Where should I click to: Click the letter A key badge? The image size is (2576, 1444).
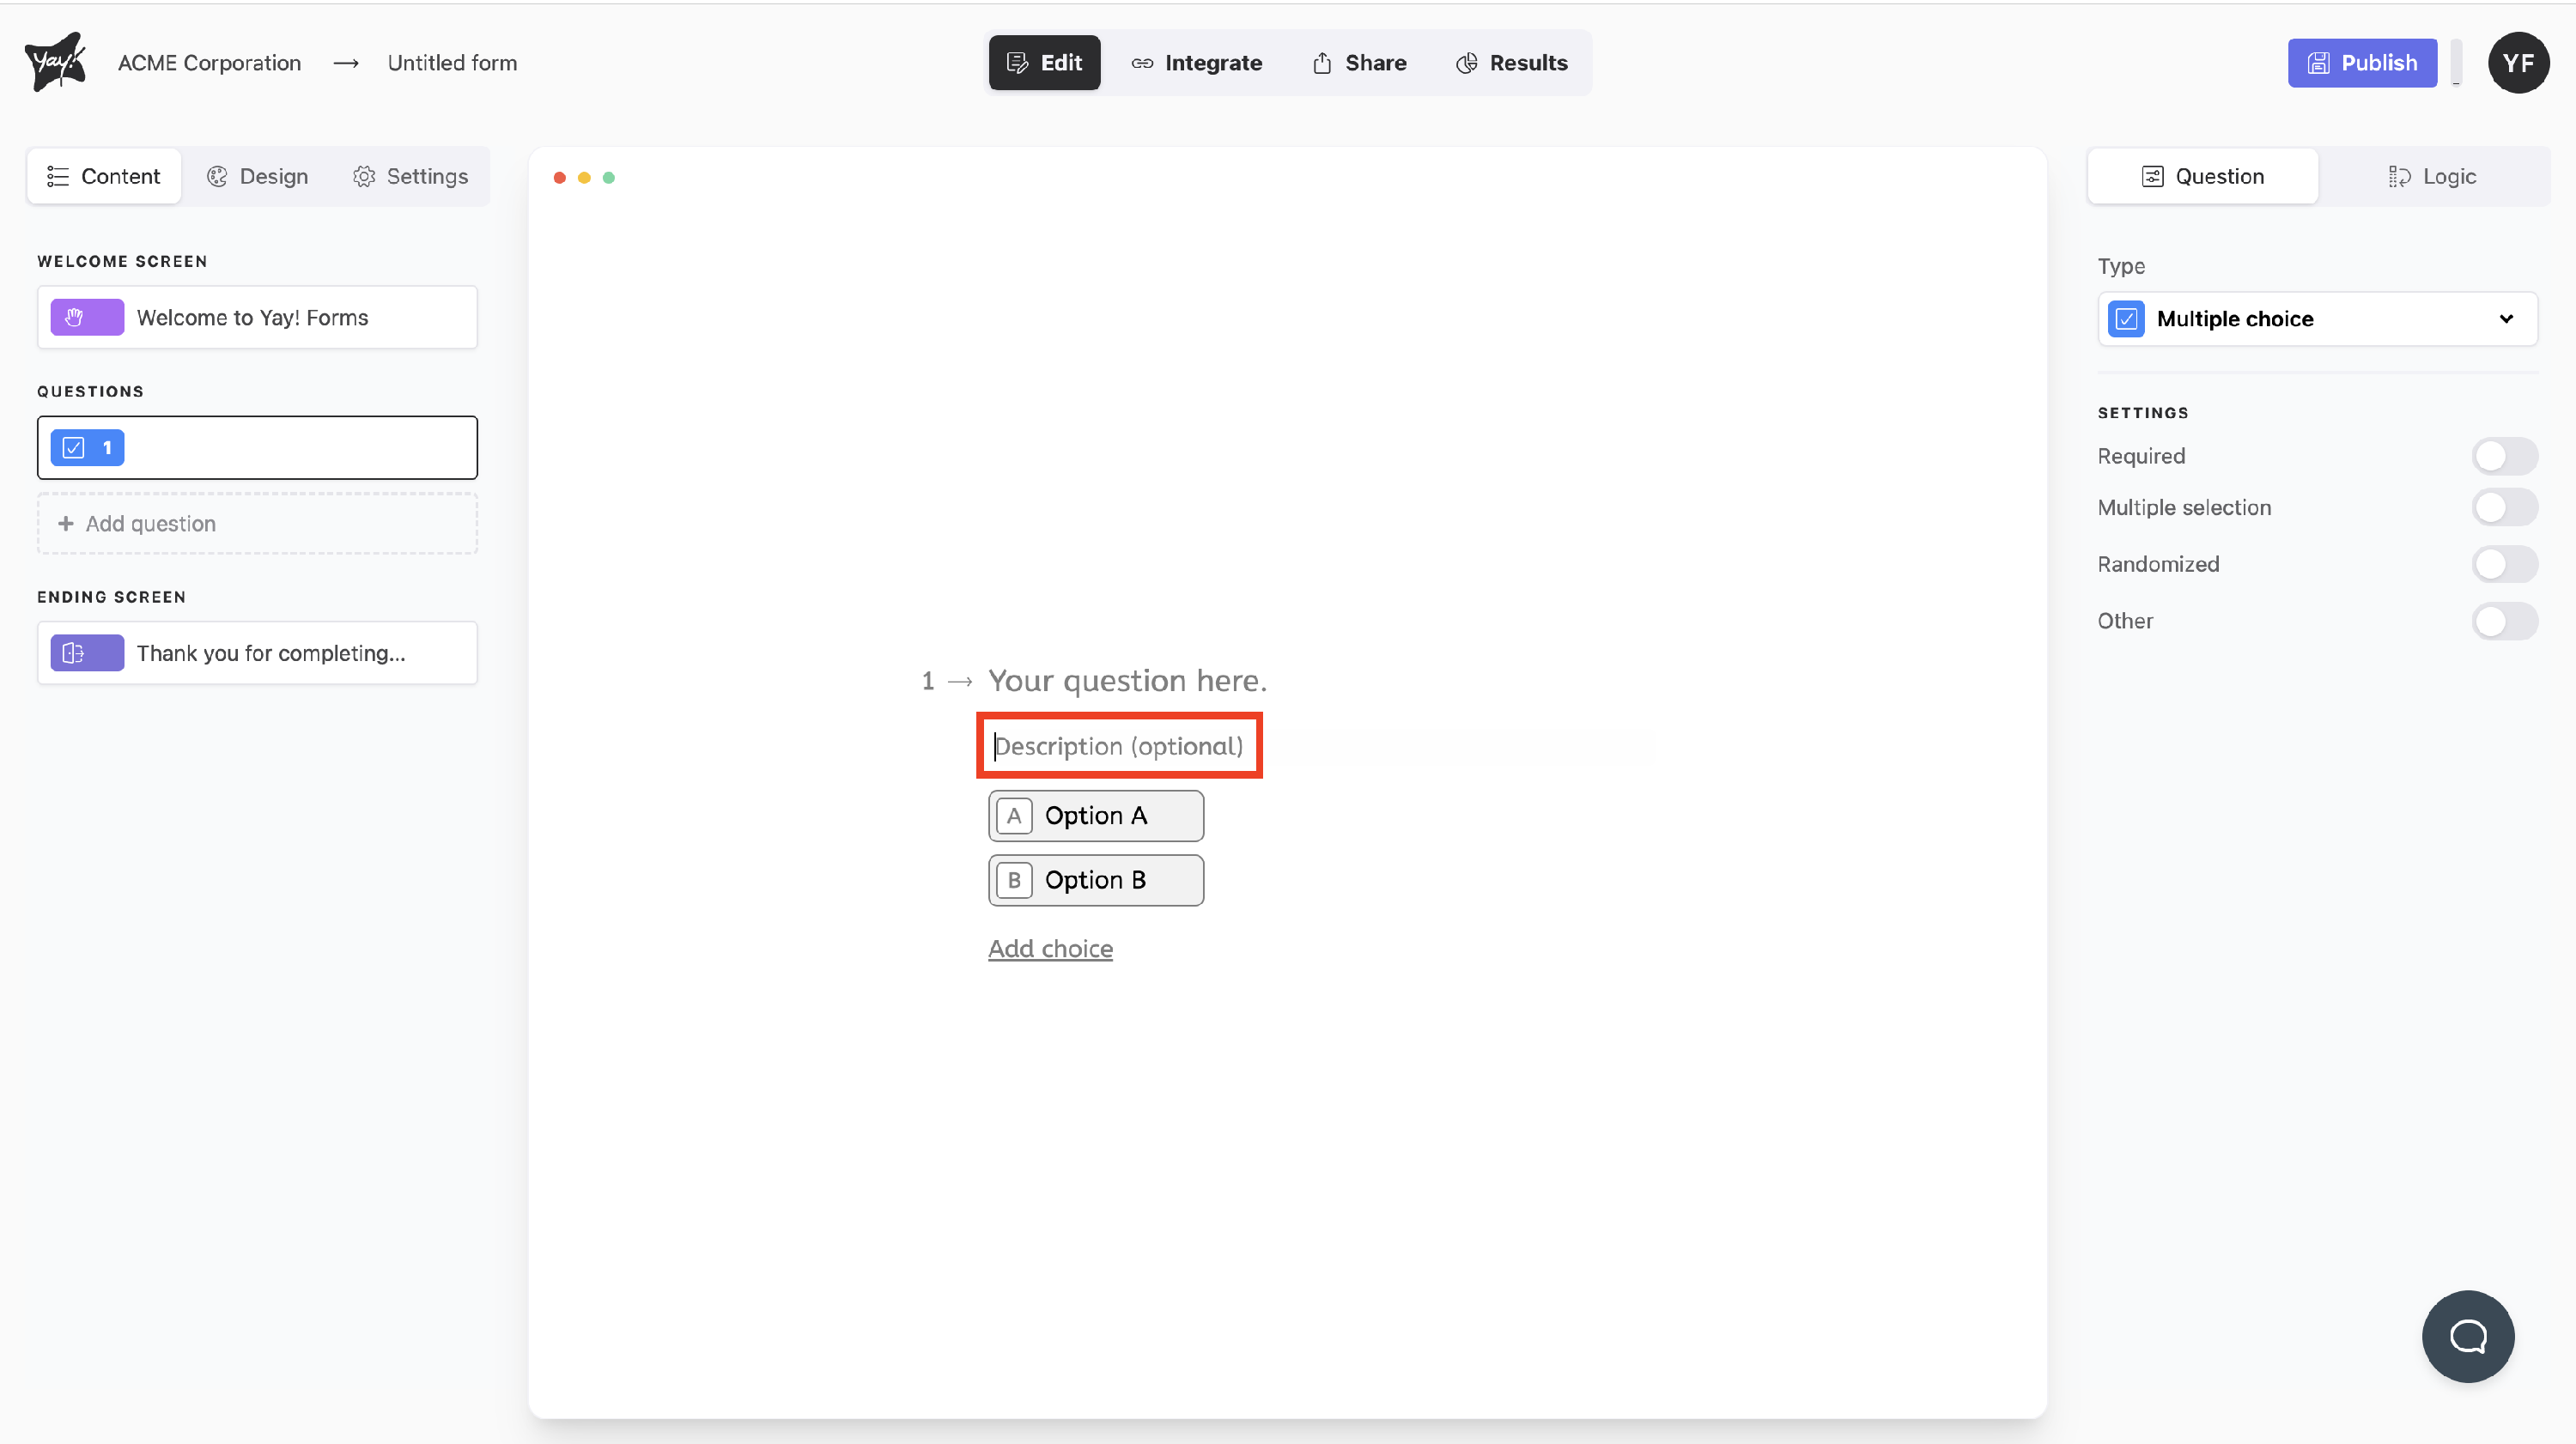1013,816
